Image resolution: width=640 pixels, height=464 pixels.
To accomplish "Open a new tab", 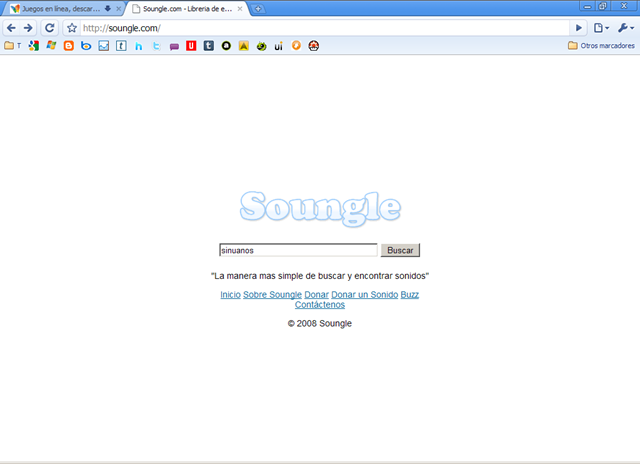I will point(258,9).
